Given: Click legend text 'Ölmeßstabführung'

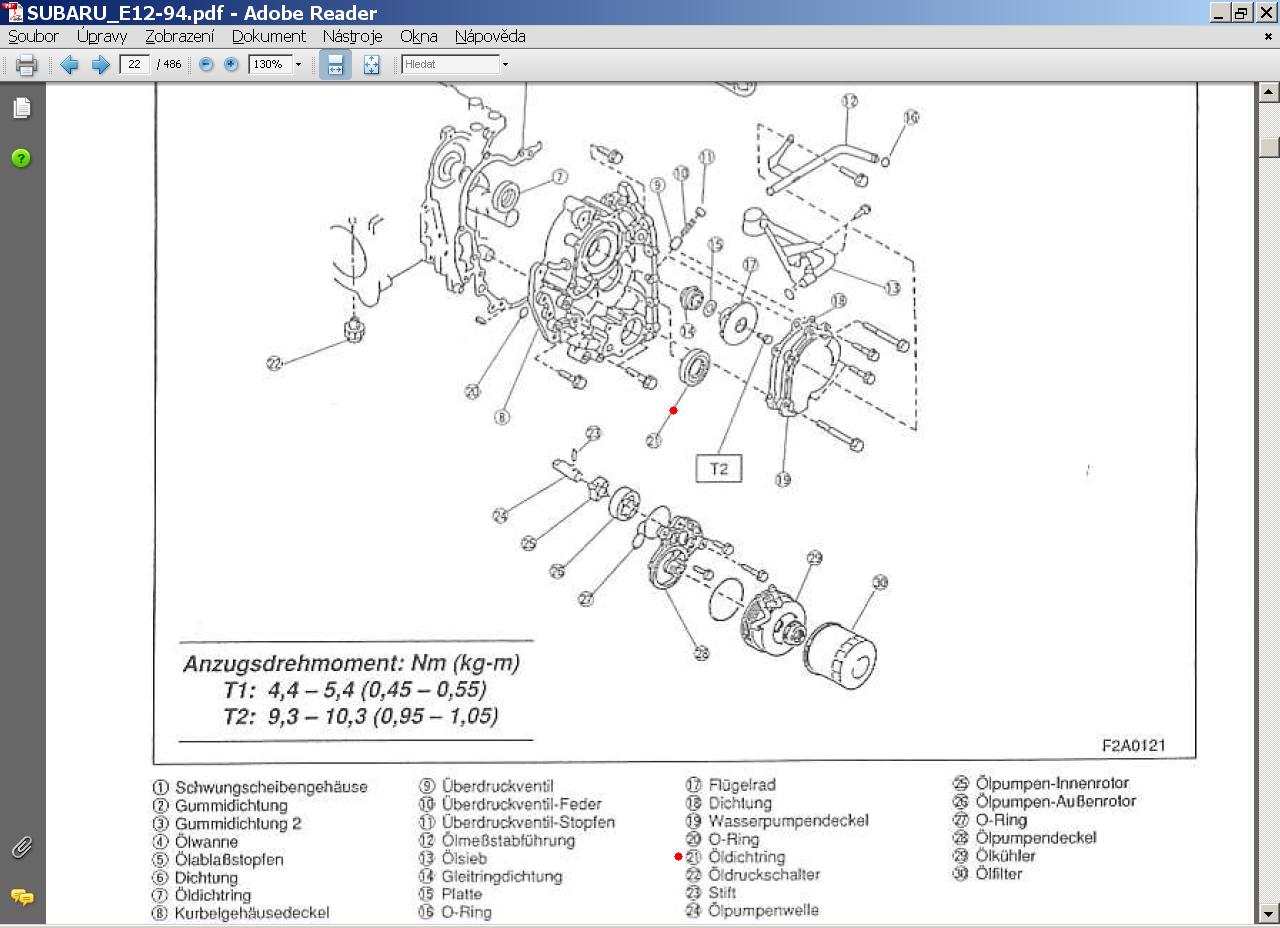Looking at the screenshot, I should click(x=508, y=841).
